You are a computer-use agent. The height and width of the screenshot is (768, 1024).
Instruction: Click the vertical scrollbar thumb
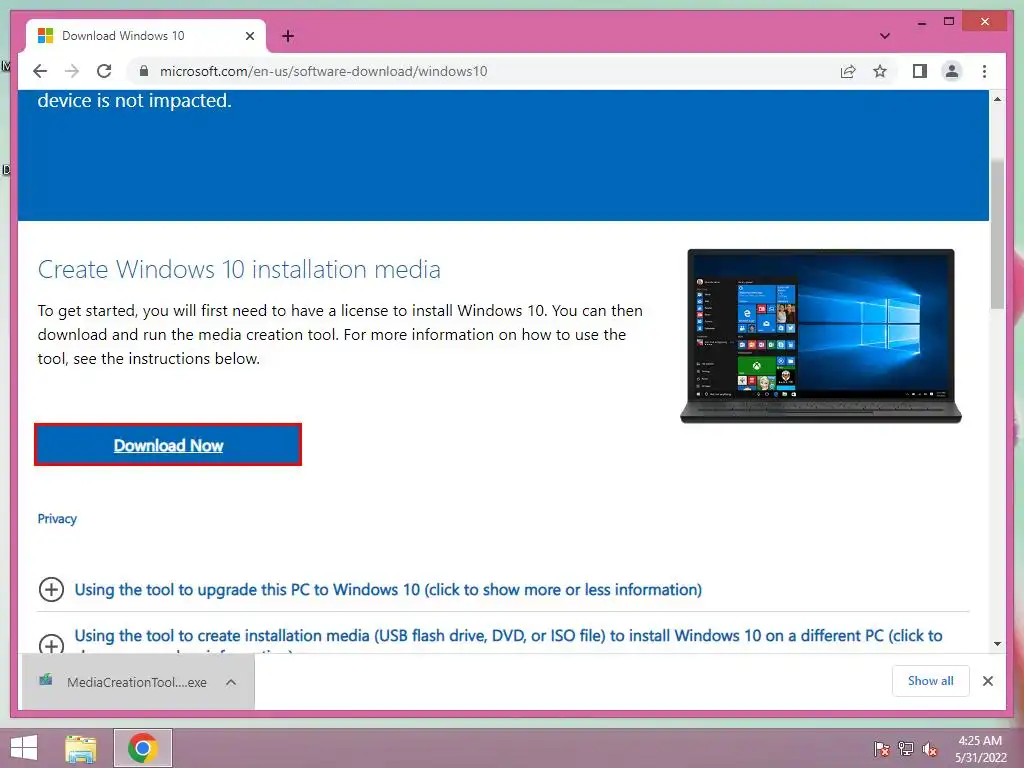point(997,234)
